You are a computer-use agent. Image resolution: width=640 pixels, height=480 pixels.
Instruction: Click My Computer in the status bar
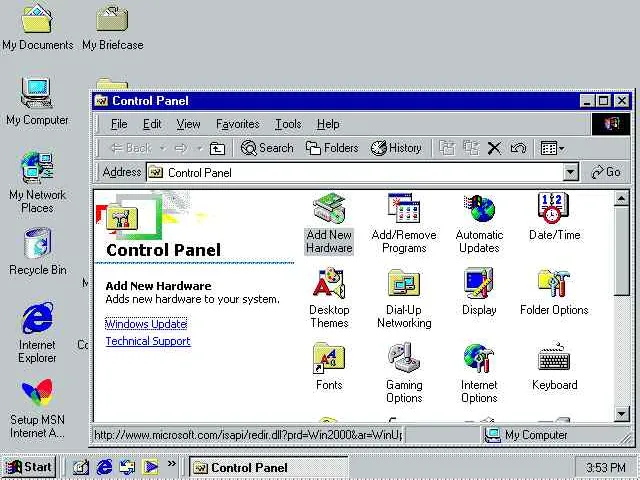pyautogui.click(x=527, y=435)
